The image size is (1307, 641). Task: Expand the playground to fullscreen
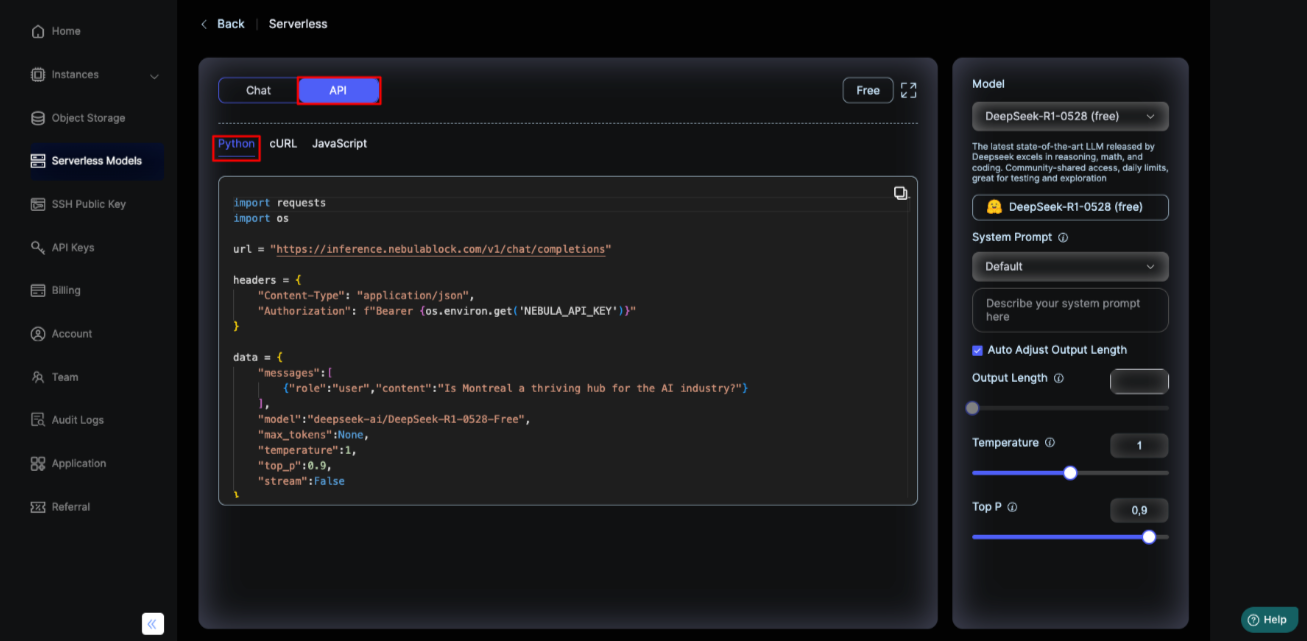[908, 90]
